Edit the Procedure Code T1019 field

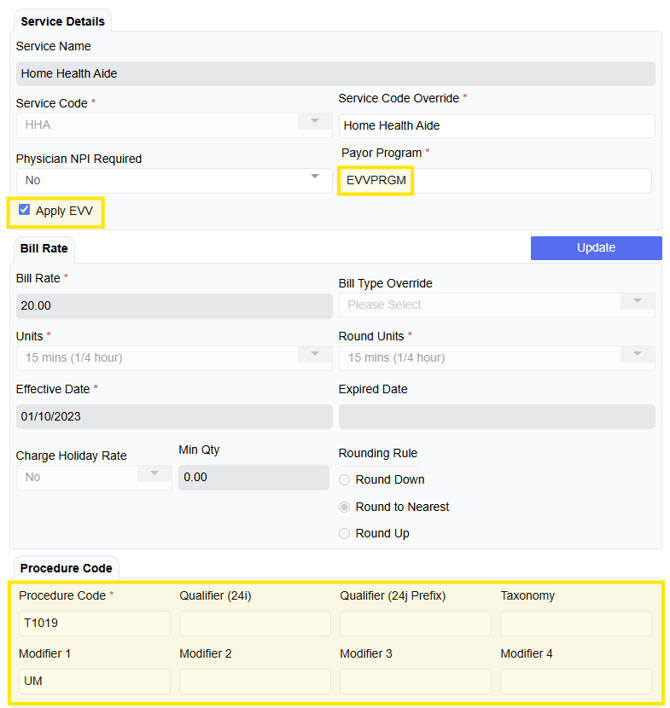94,623
